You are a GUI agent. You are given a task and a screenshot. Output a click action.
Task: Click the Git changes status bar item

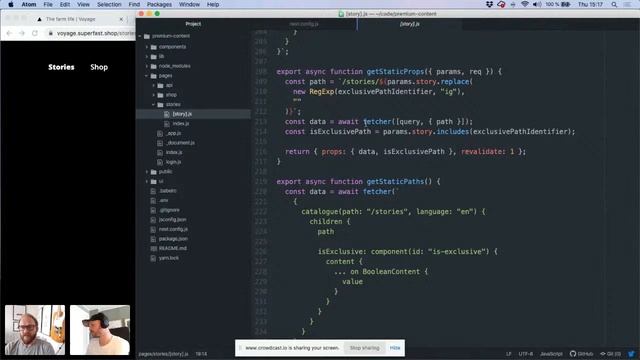click(x=611, y=354)
